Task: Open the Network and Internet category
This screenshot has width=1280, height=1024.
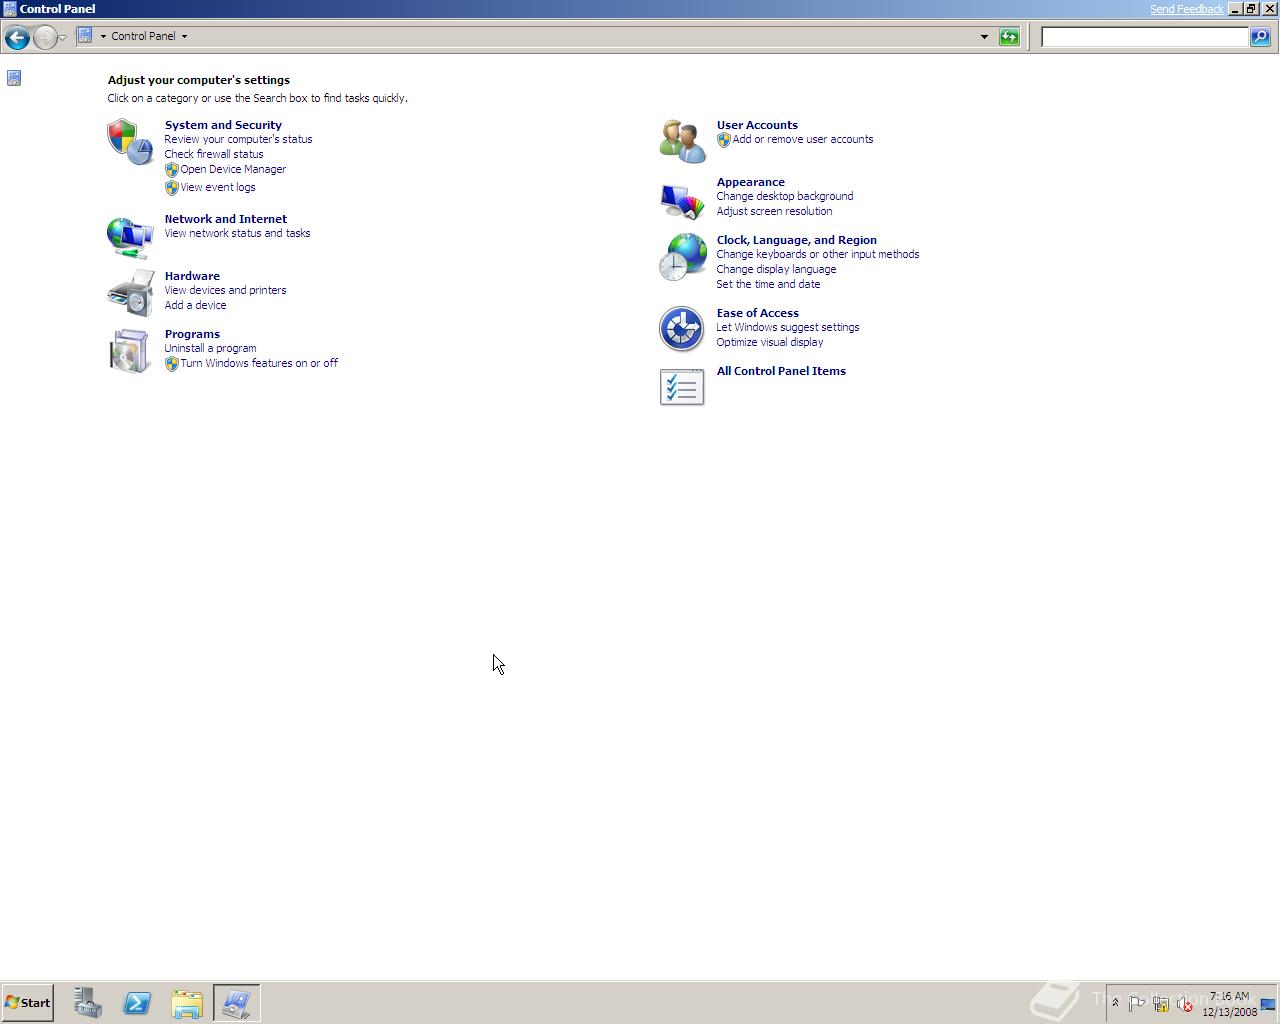Action: tap(225, 219)
